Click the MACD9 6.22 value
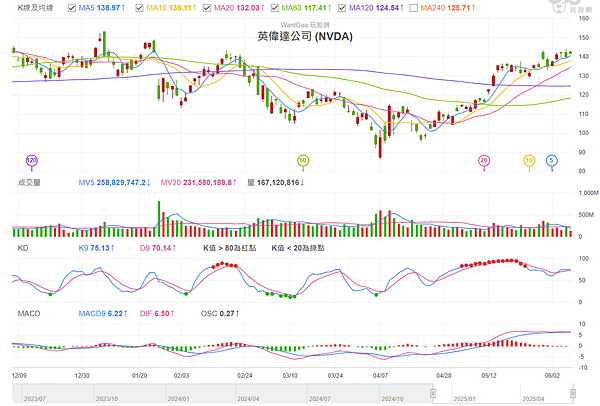This screenshot has height=406, width=600. point(103,313)
